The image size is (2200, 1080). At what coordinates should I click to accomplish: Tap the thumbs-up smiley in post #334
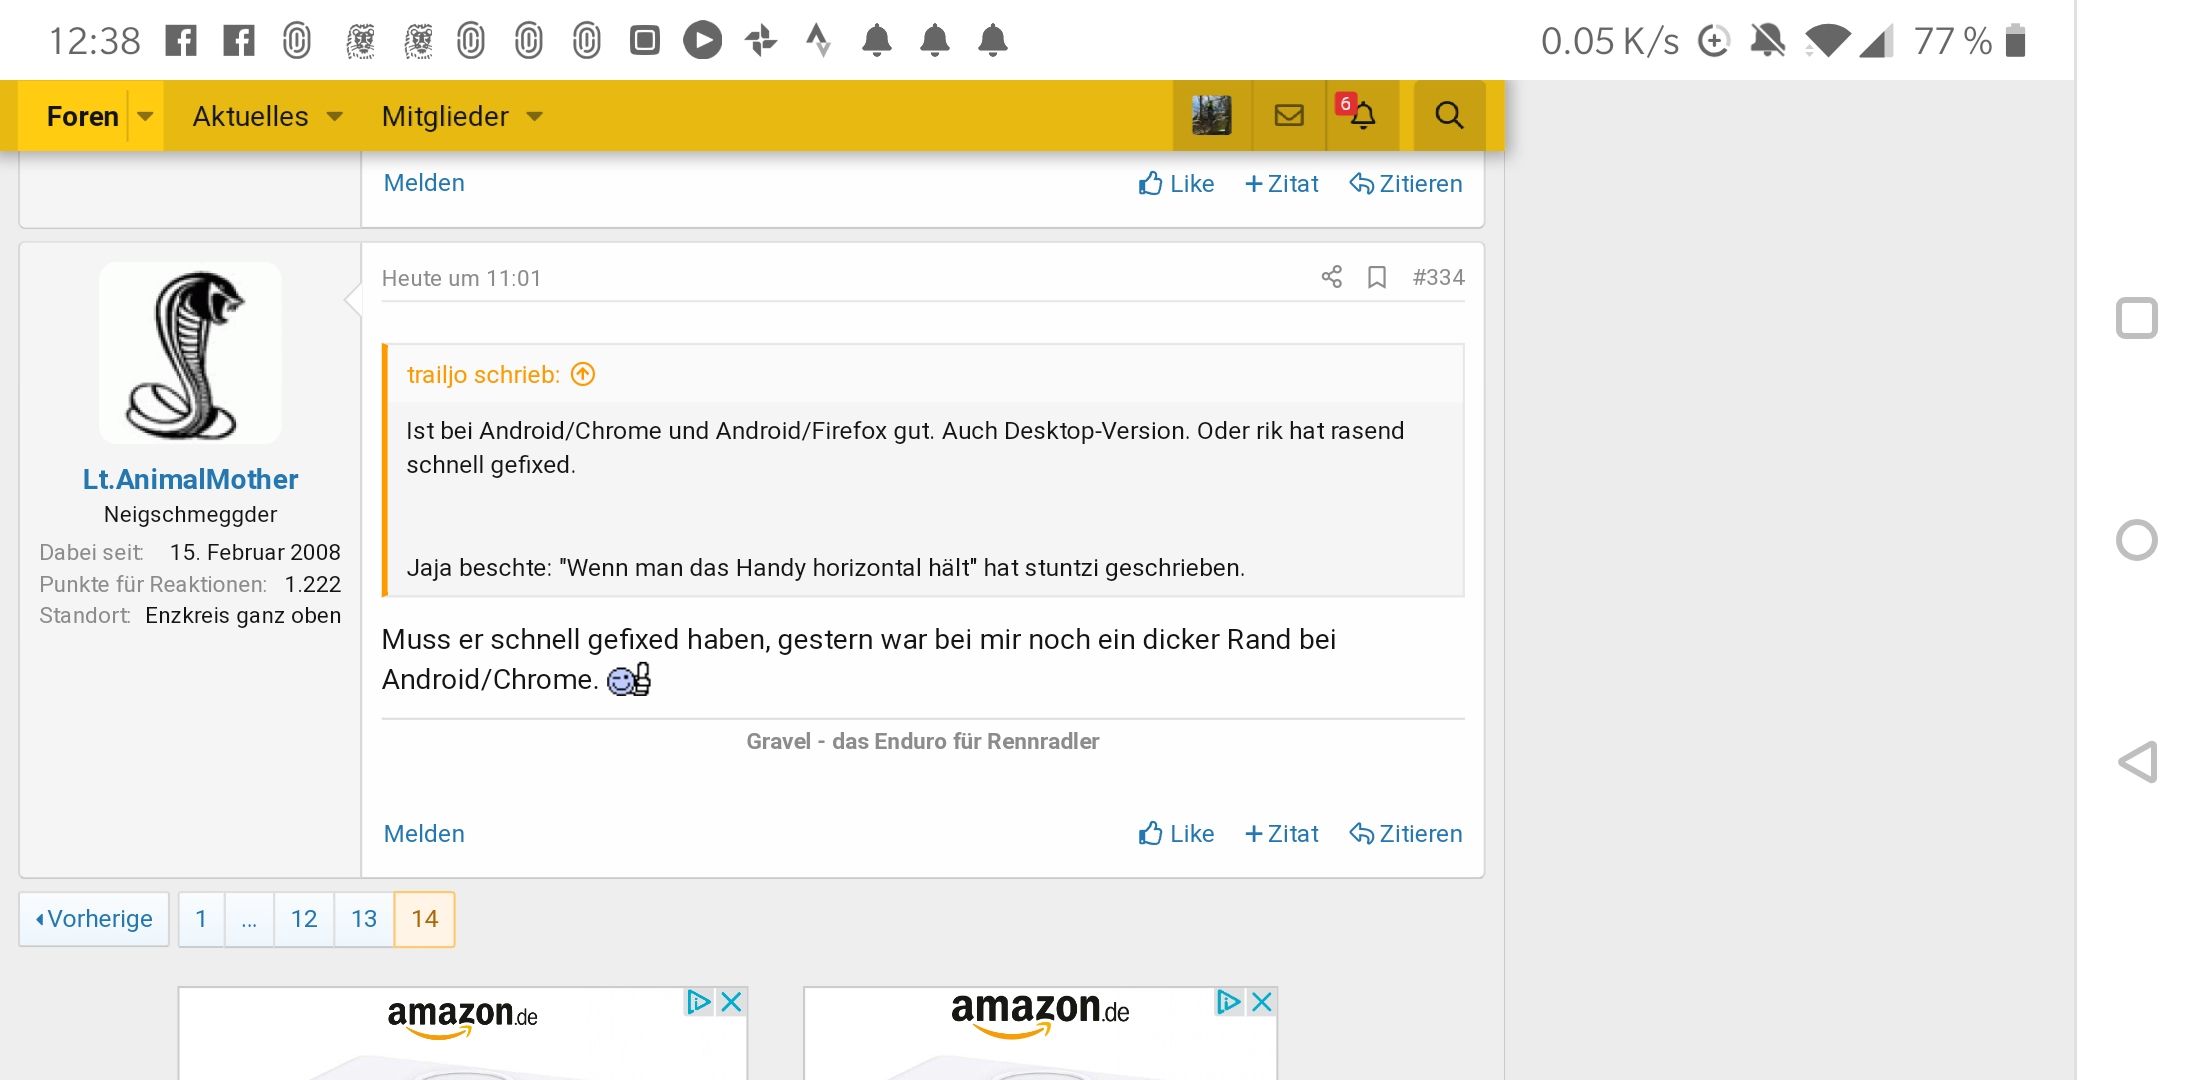pyautogui.click(x=629, y=680)
